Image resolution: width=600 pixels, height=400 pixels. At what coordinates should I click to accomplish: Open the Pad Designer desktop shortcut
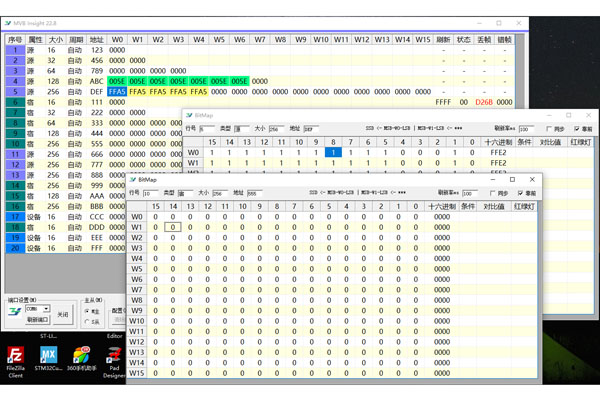114,362
